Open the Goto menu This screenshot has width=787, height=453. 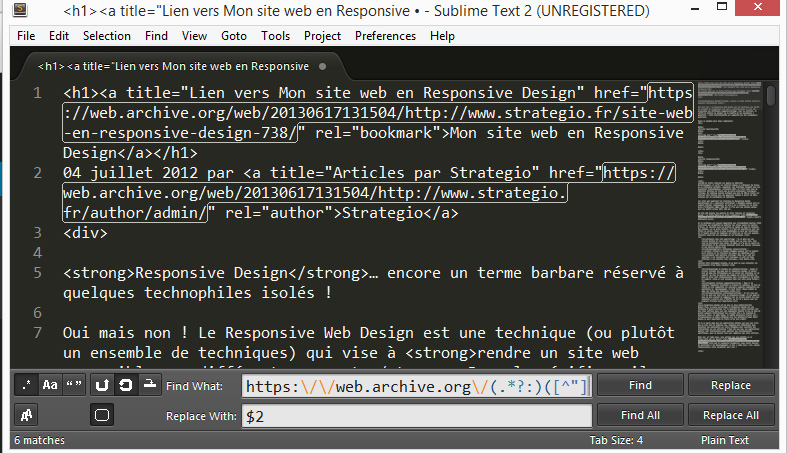[234, 36]
